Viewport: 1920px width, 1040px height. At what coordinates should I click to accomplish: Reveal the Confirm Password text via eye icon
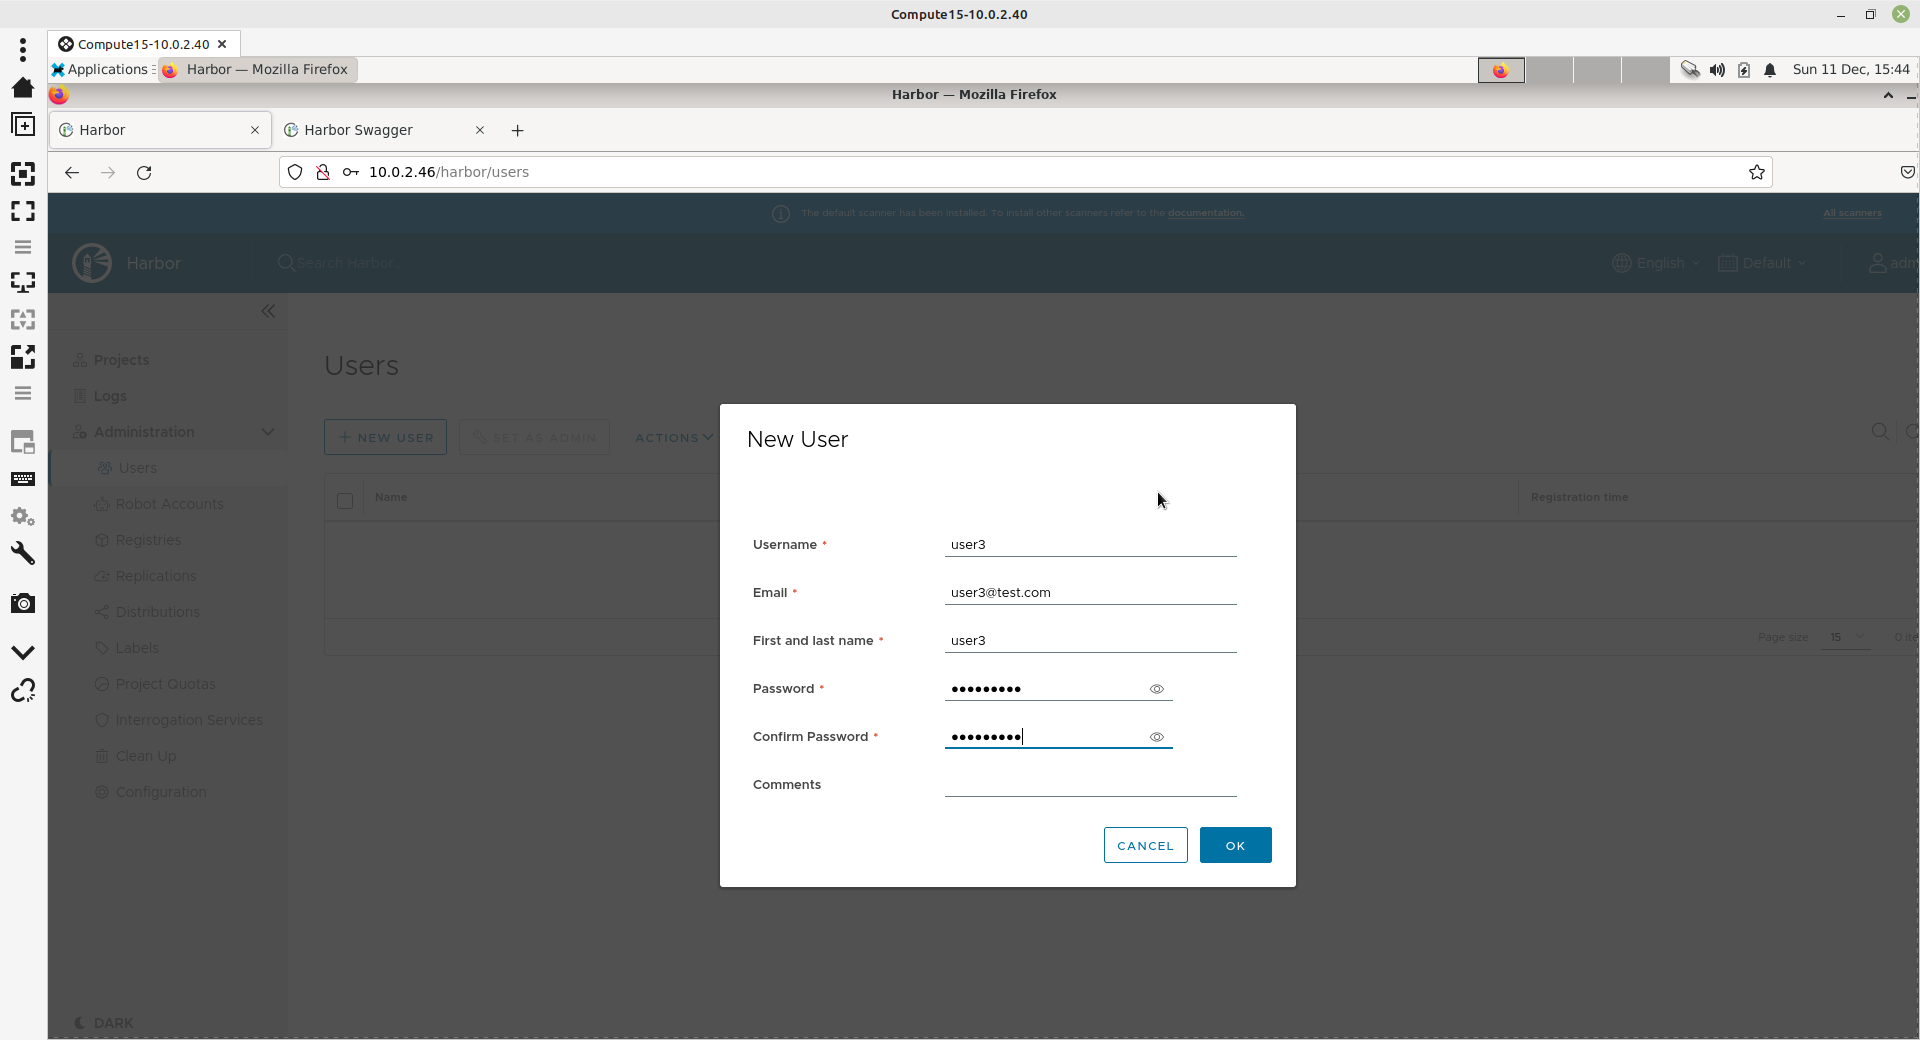coord(1156,737)
